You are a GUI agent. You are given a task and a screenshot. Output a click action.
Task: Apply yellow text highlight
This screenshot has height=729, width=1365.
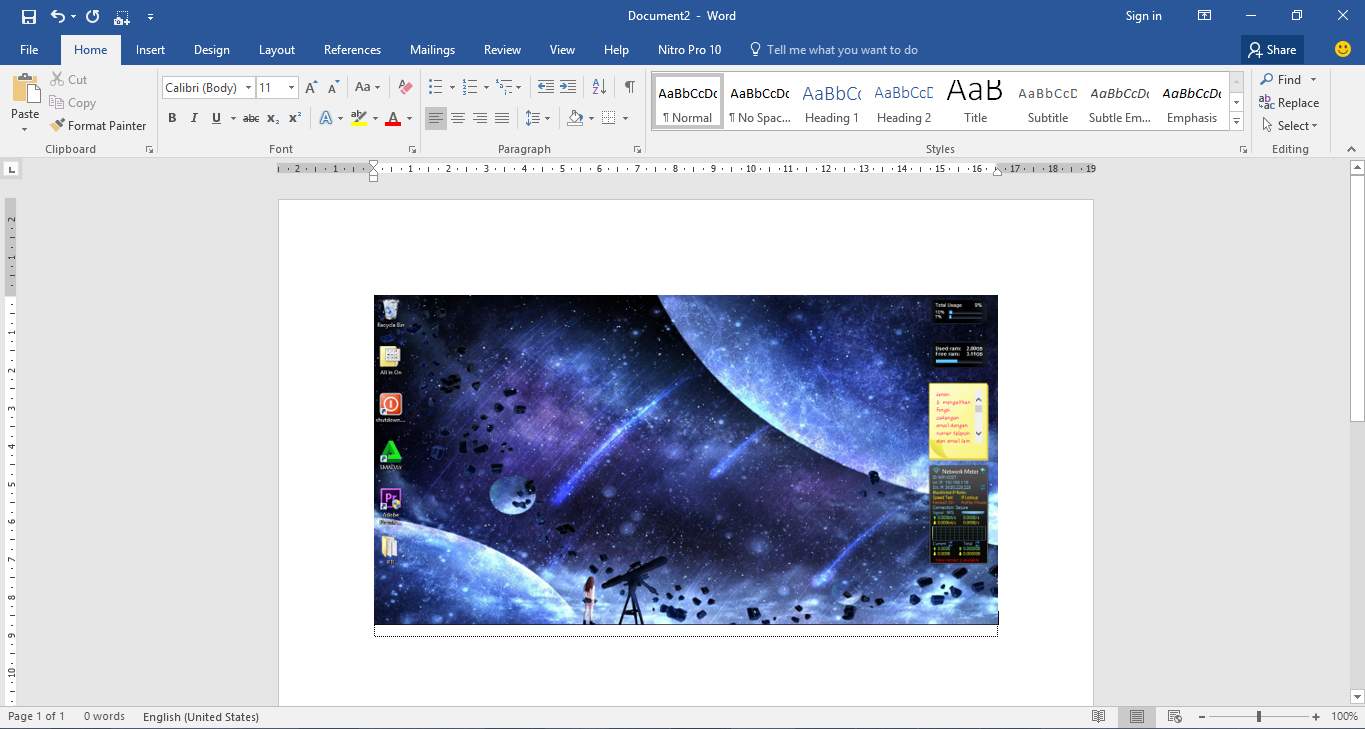pos(360,117)
